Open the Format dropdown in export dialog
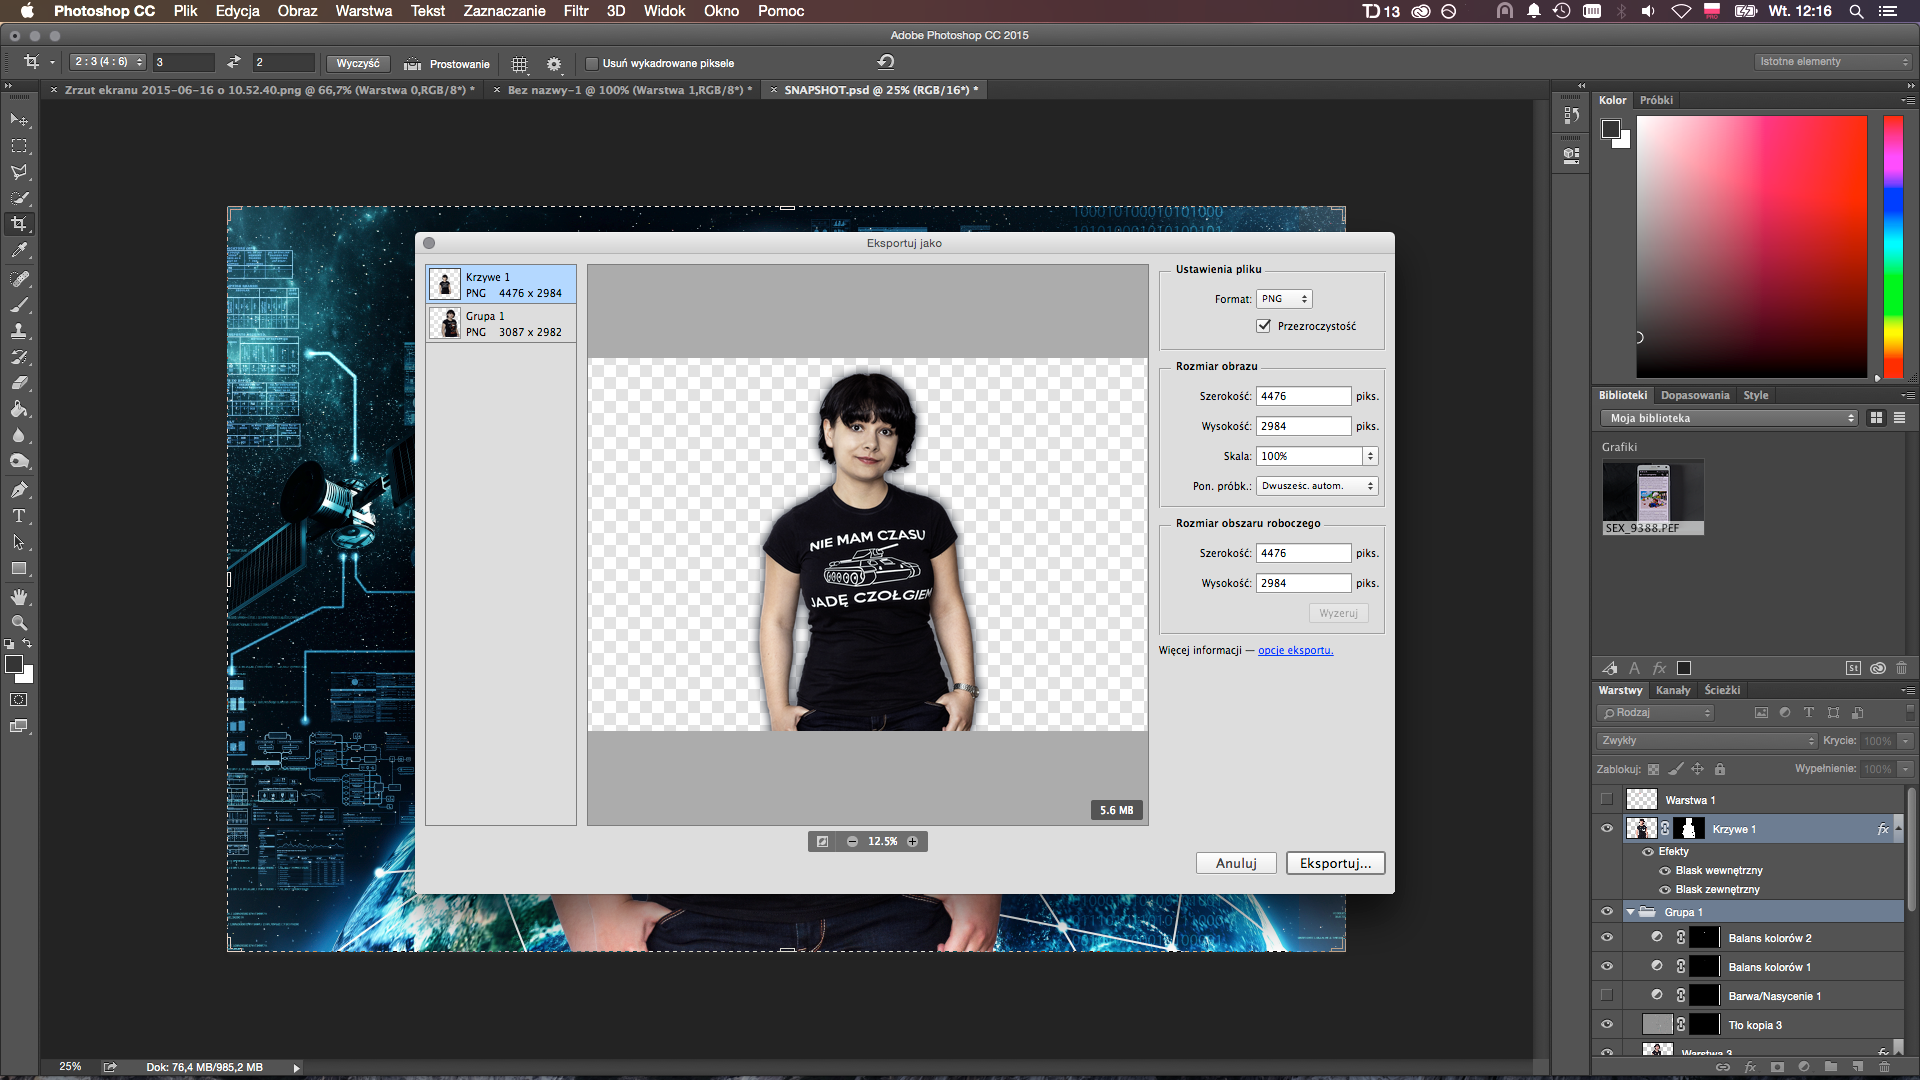The height and width of the screenshot is (1080, 1920). click(x=1284, y=299)
